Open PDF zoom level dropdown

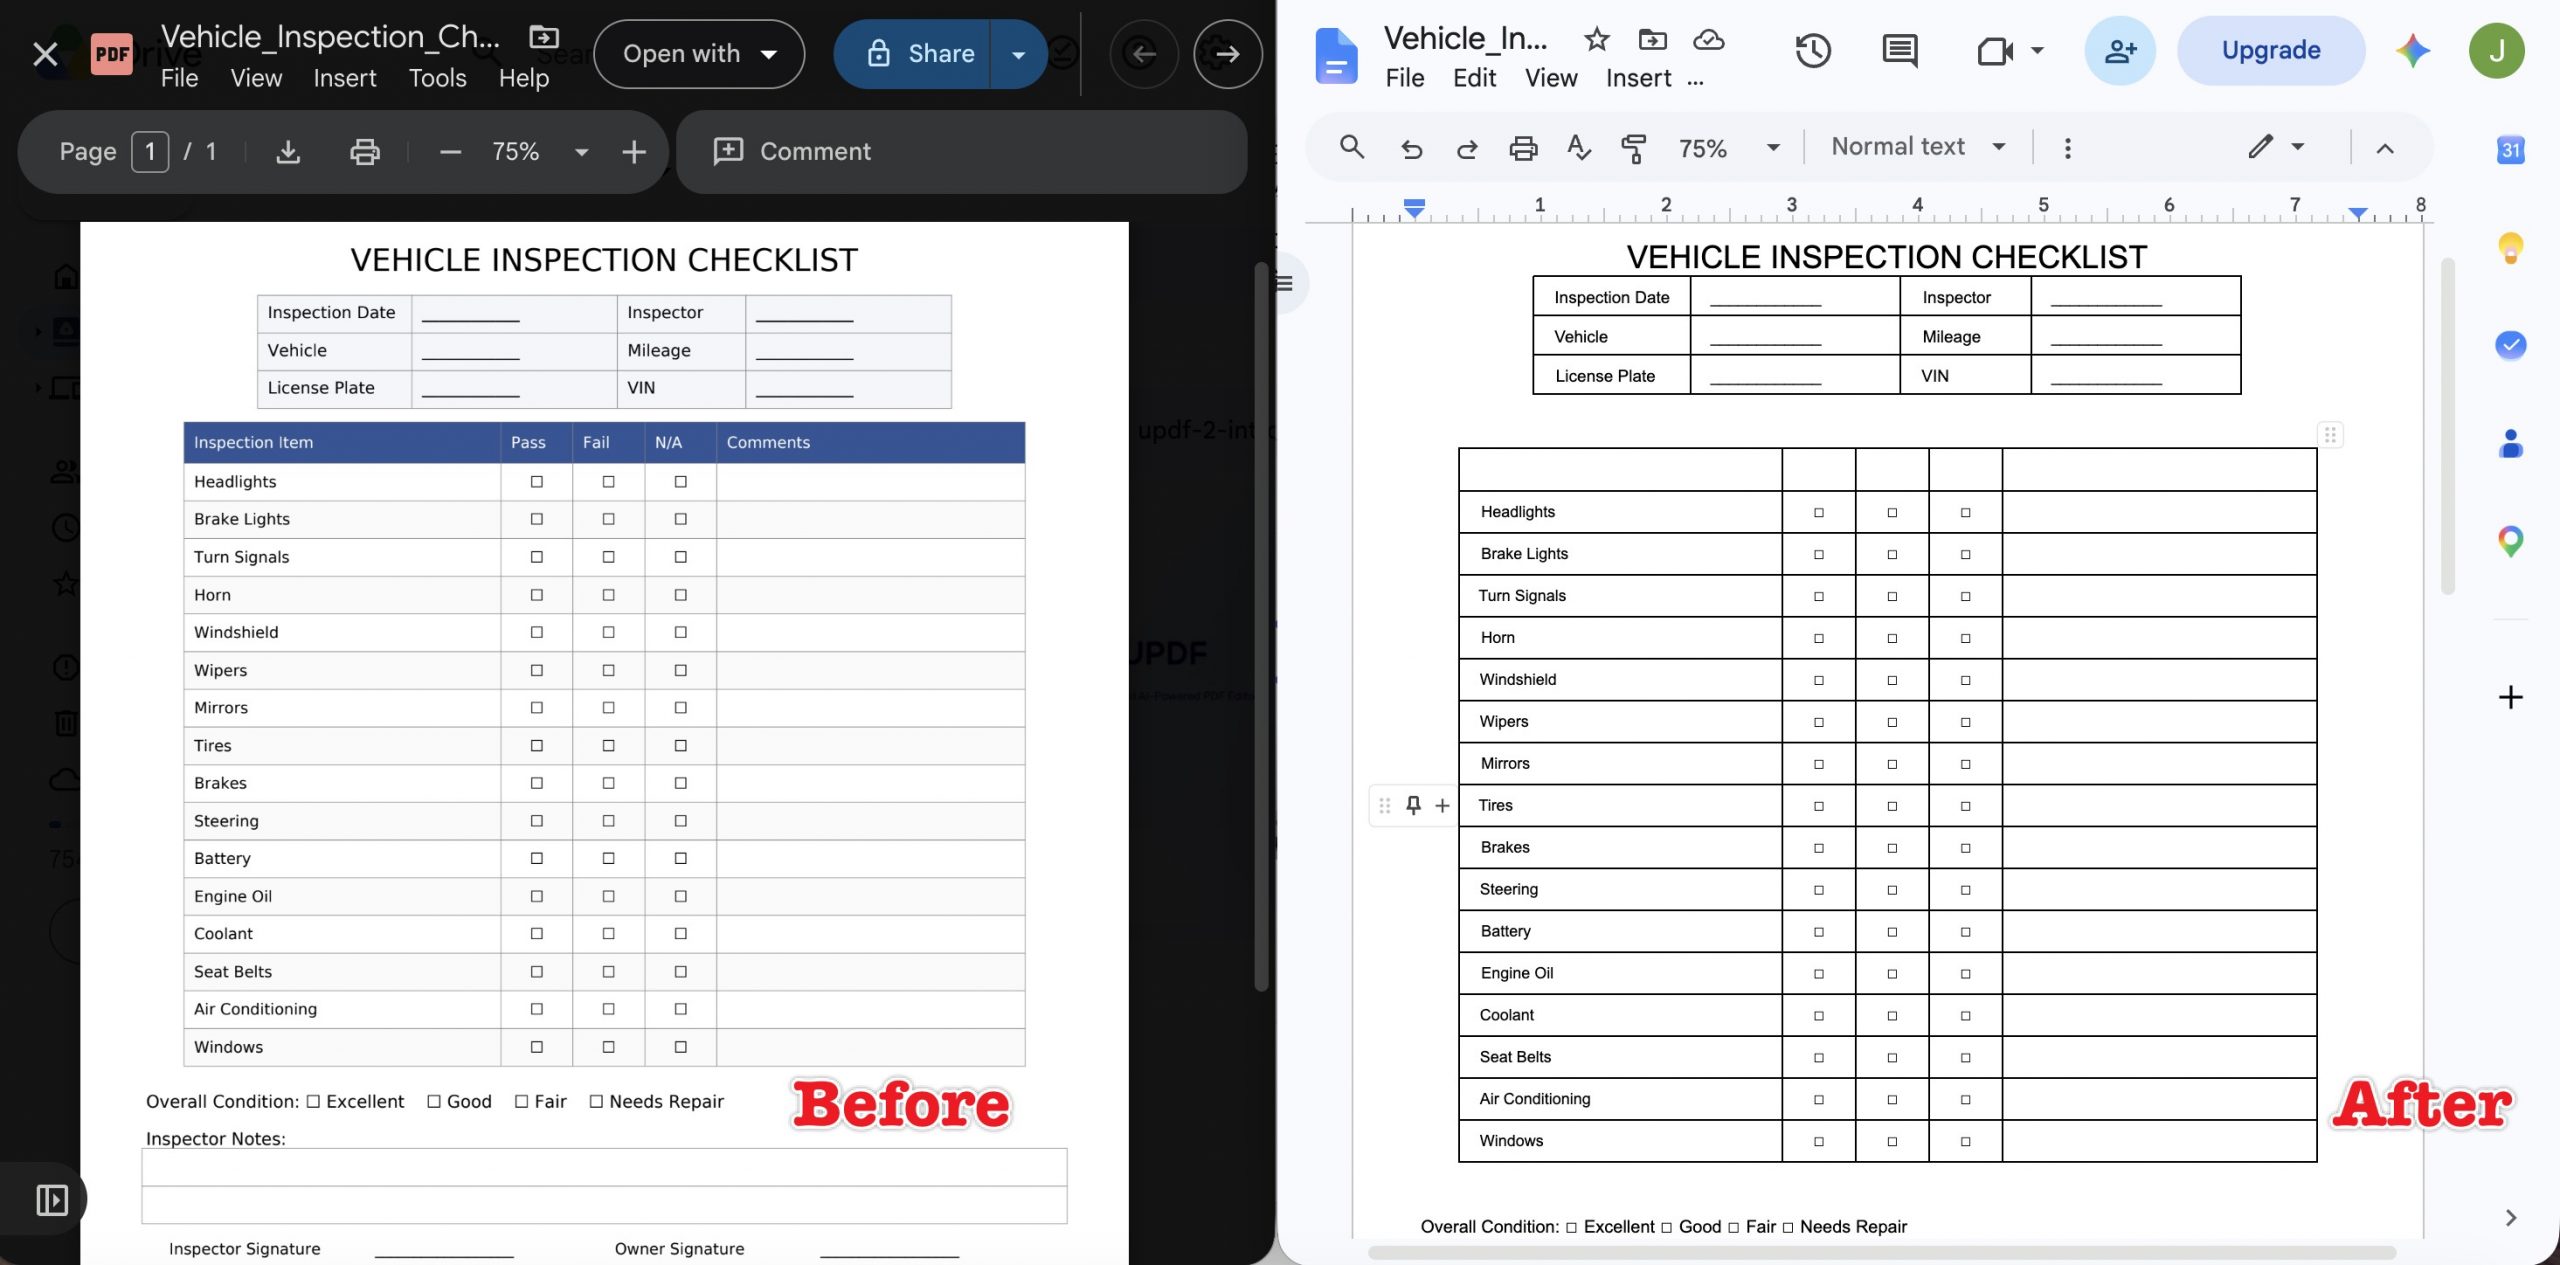(x=581, y=152)
